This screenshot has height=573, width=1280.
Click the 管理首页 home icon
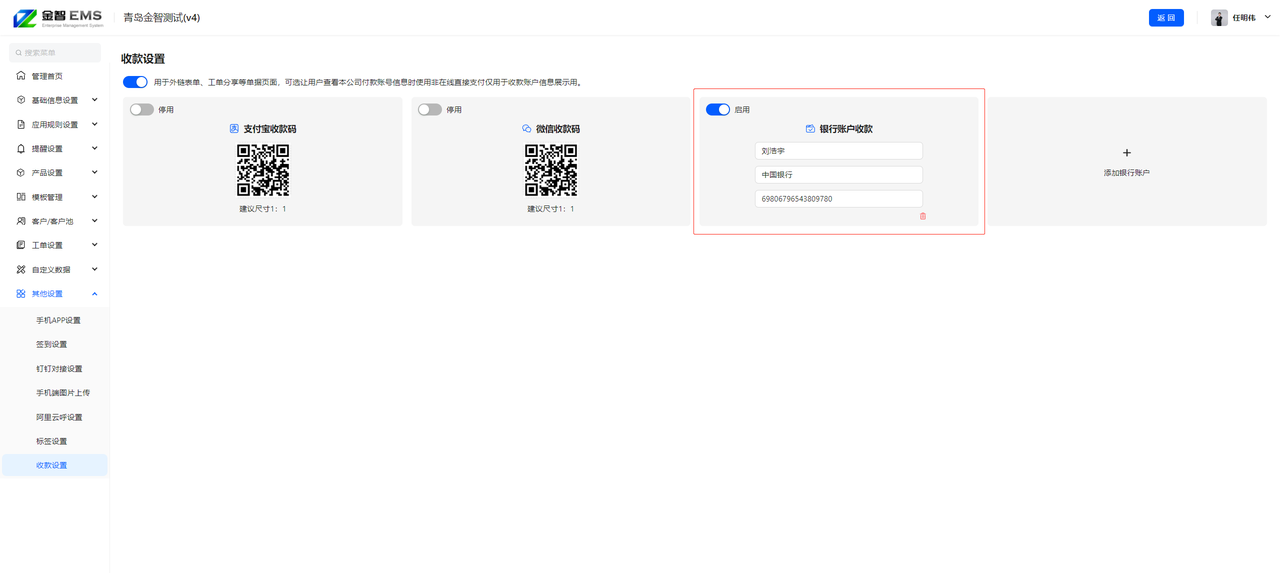21,76
